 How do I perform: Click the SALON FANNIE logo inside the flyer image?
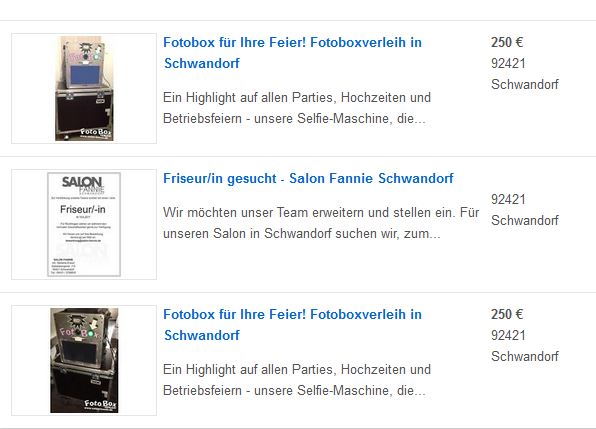pyautogui.click(x=83, y=185)
